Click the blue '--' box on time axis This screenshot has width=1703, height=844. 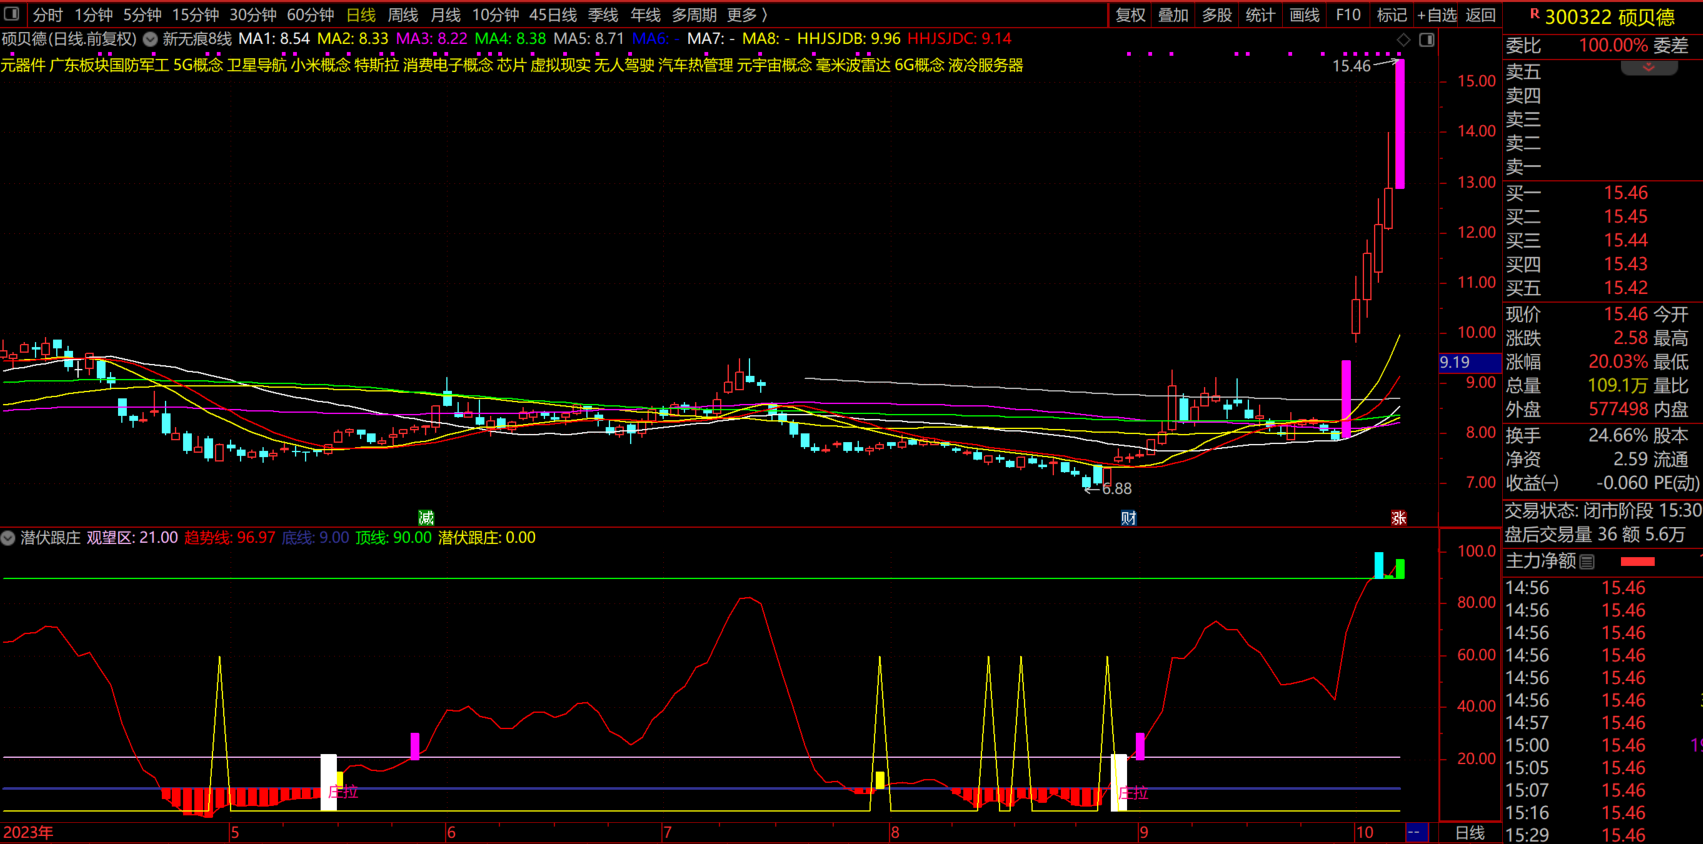1417,832
